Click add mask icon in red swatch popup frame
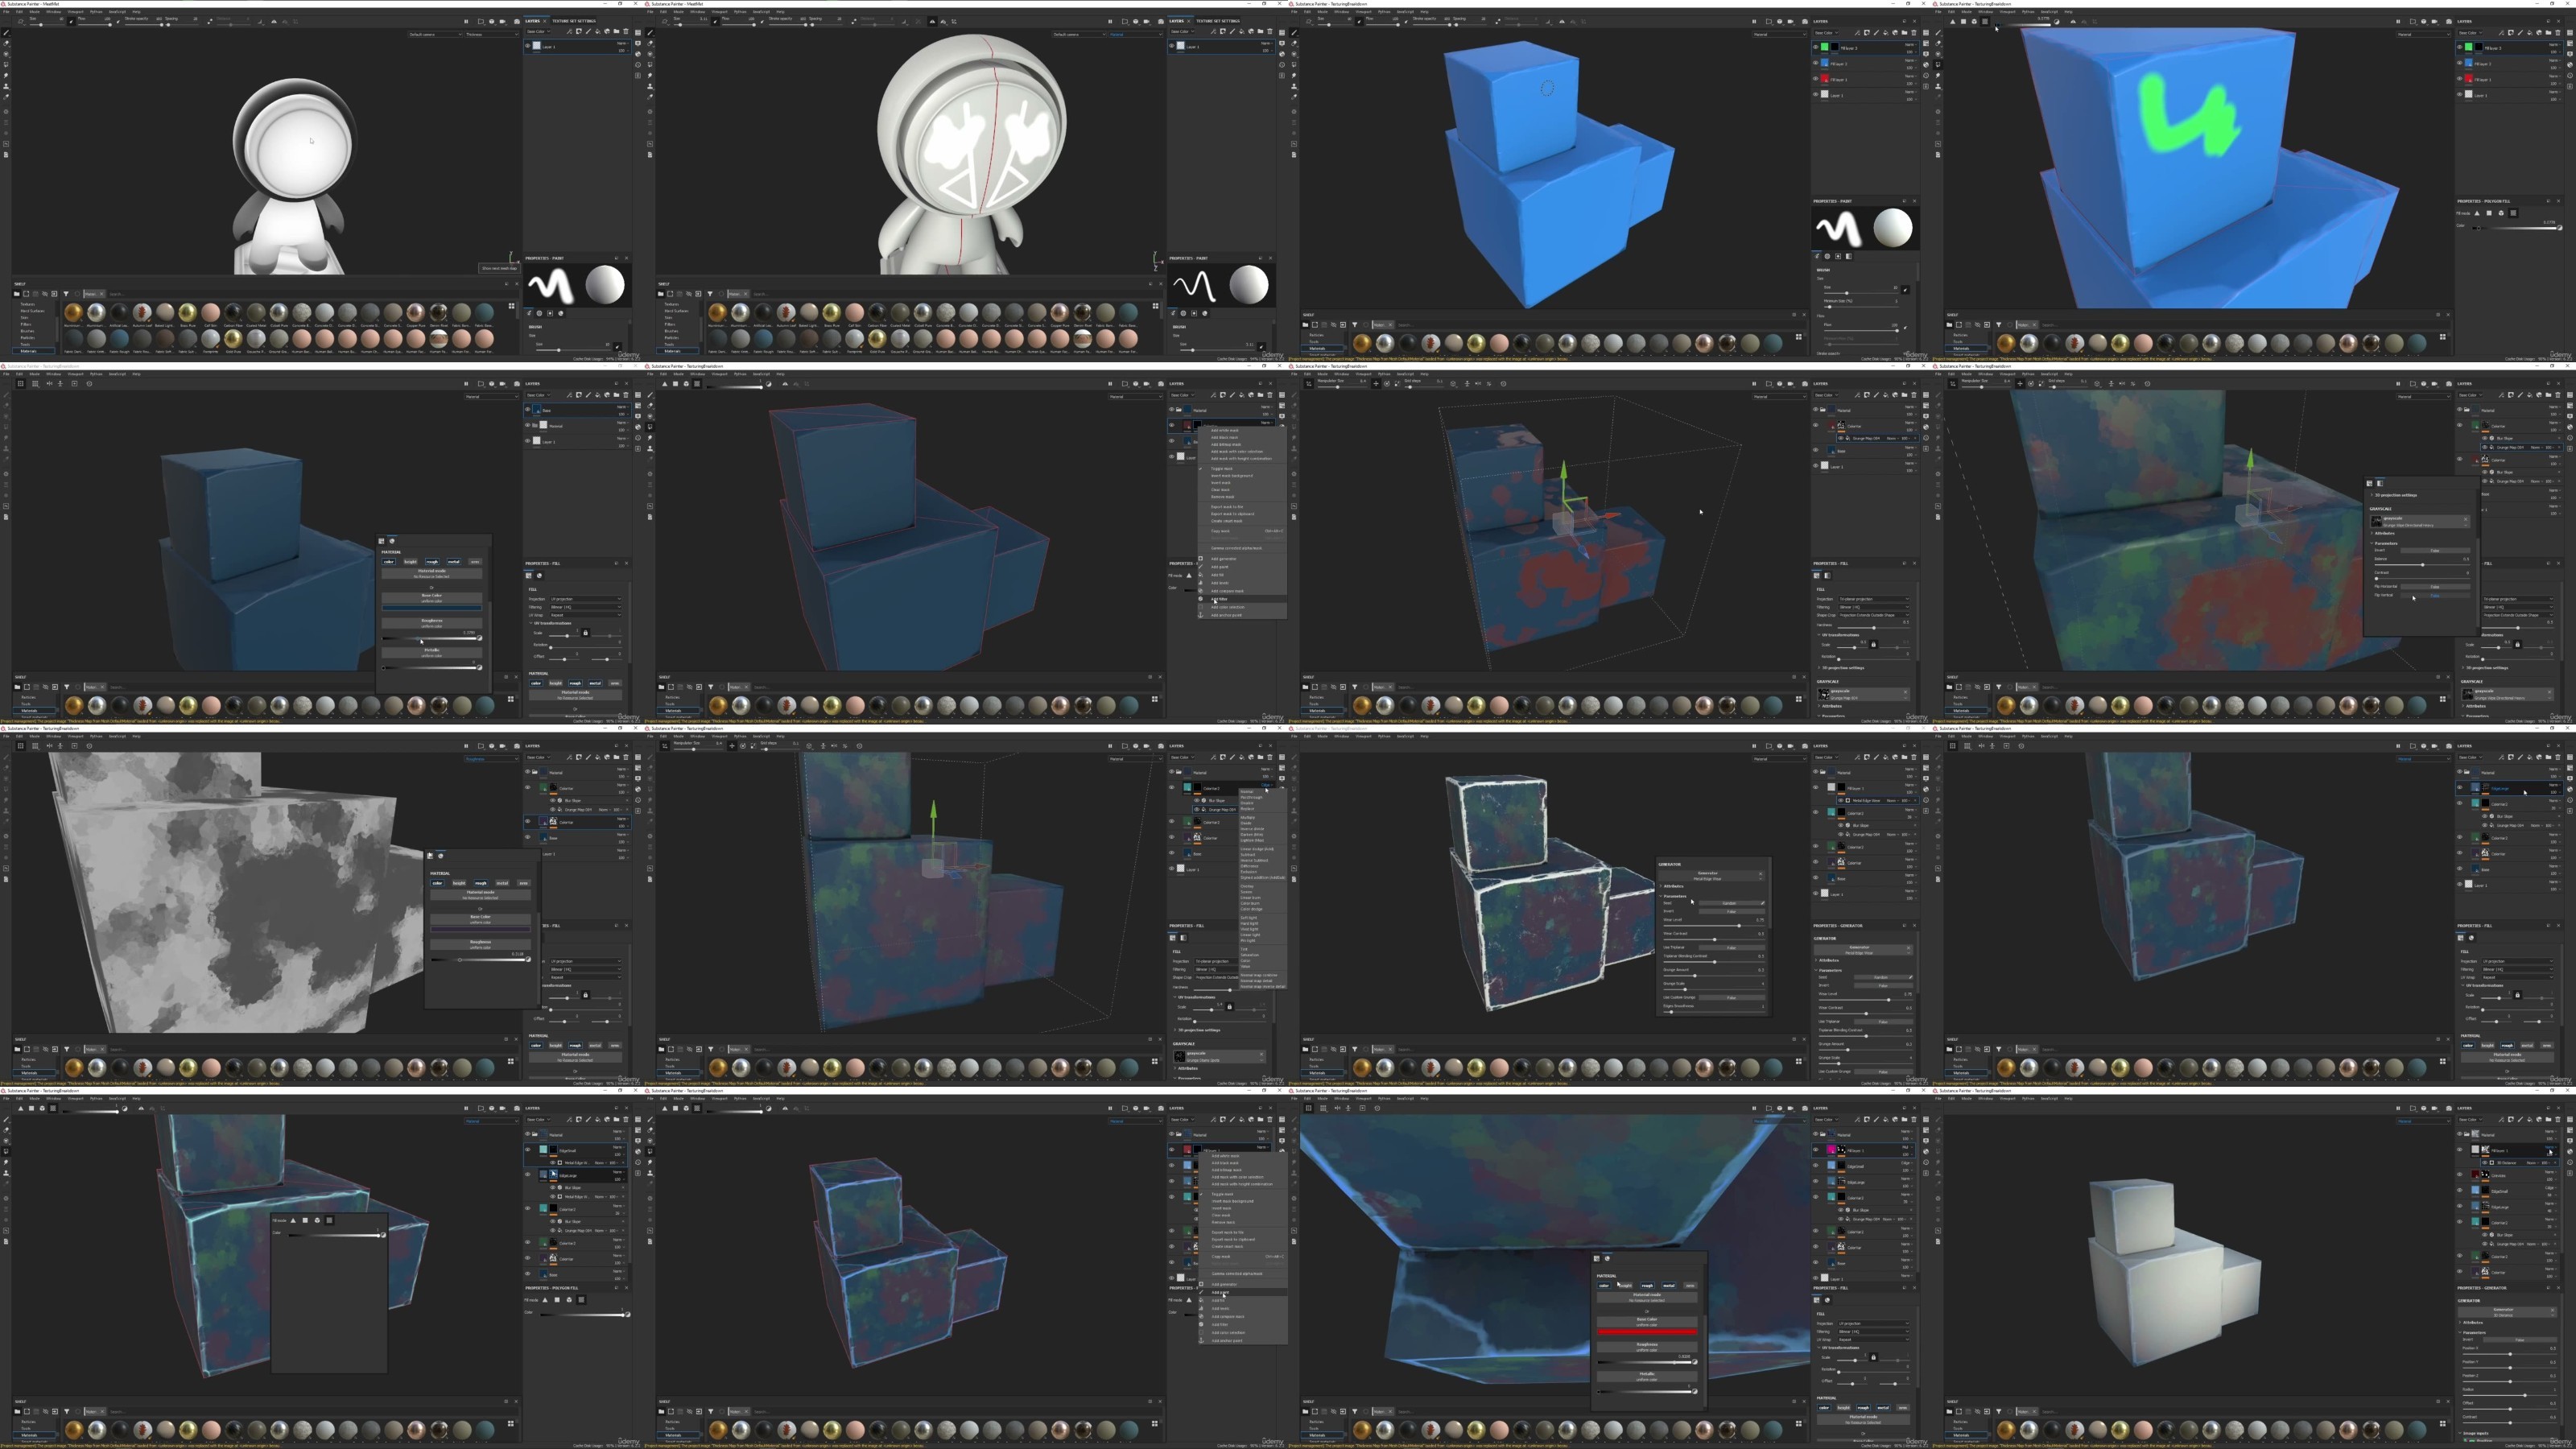The height and width of the screenshot is (1449, 2576). click(1867, 1120)
